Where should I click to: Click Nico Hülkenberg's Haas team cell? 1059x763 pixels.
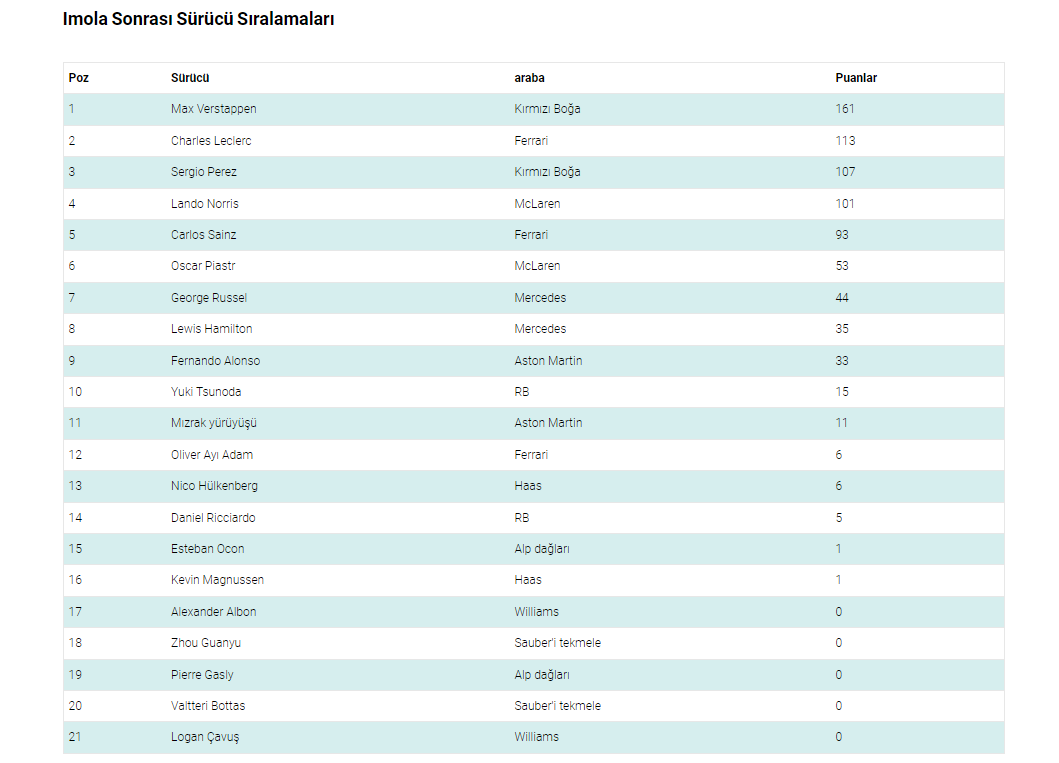click(528, 486)
